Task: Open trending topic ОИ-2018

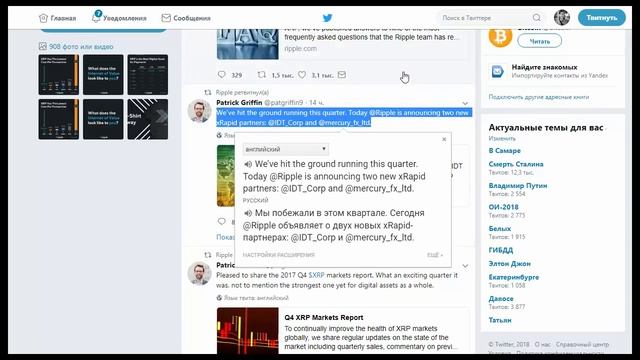Action: coord(504,207)
